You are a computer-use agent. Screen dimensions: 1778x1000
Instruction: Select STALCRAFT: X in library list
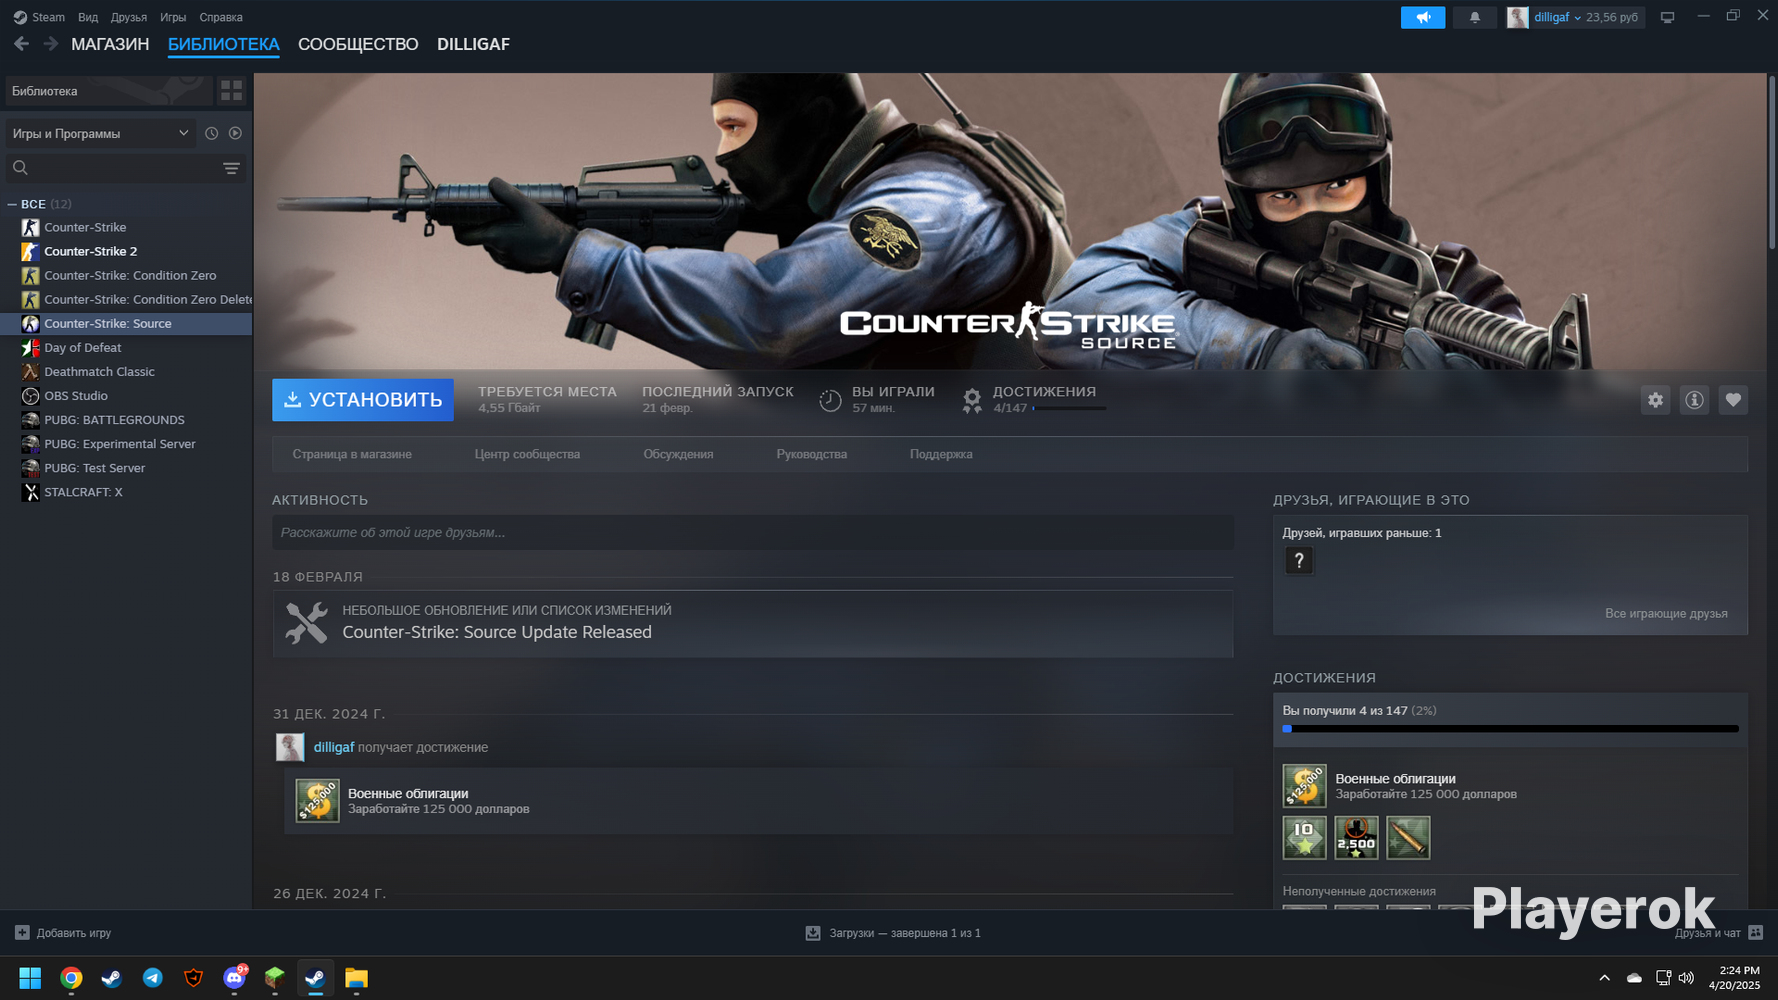126,492
